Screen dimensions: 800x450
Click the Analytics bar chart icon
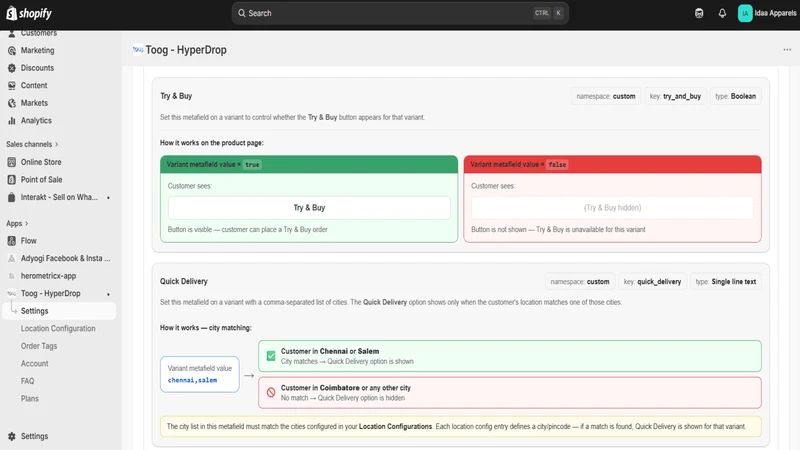coord(12,120)
